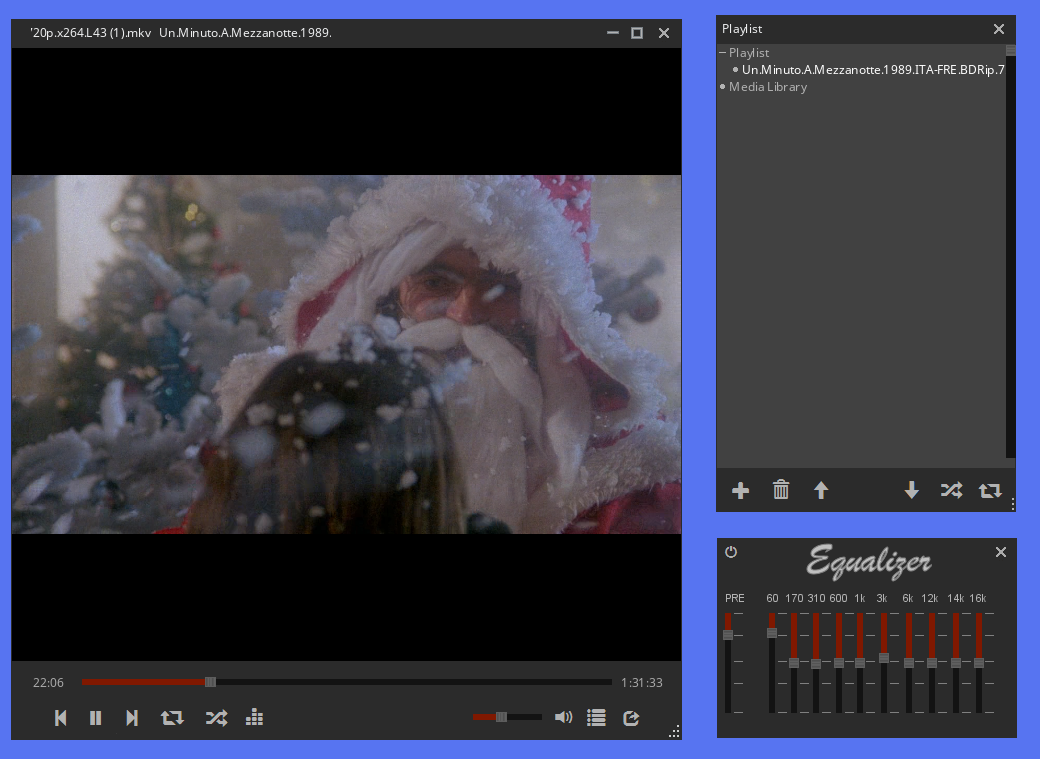Screen dimensions: 1040x759
Task: Toggle repeat in Playlist window
Action: pos(990,490)
